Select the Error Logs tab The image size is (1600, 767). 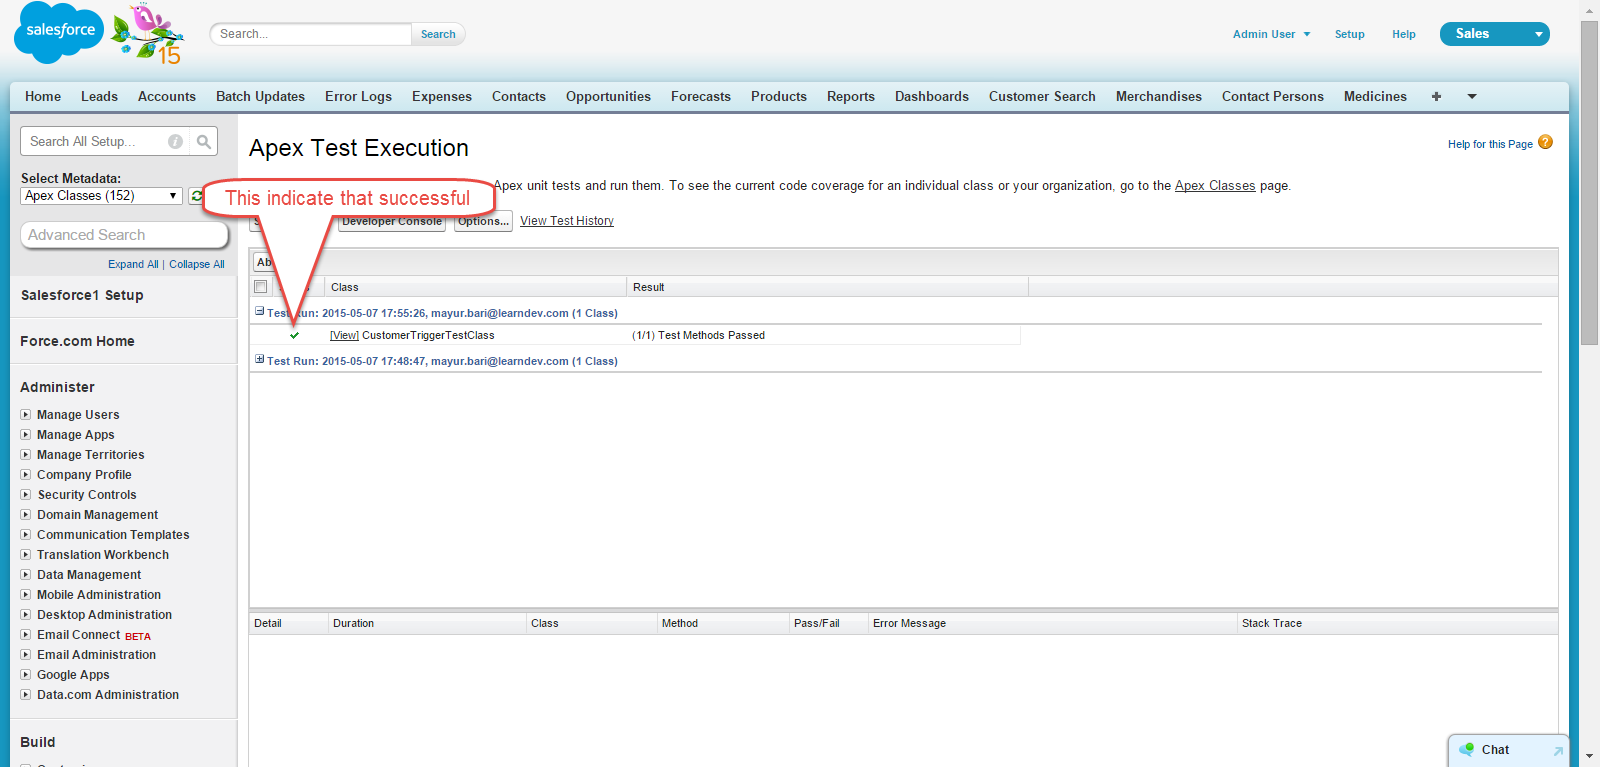tap(358, 97)
